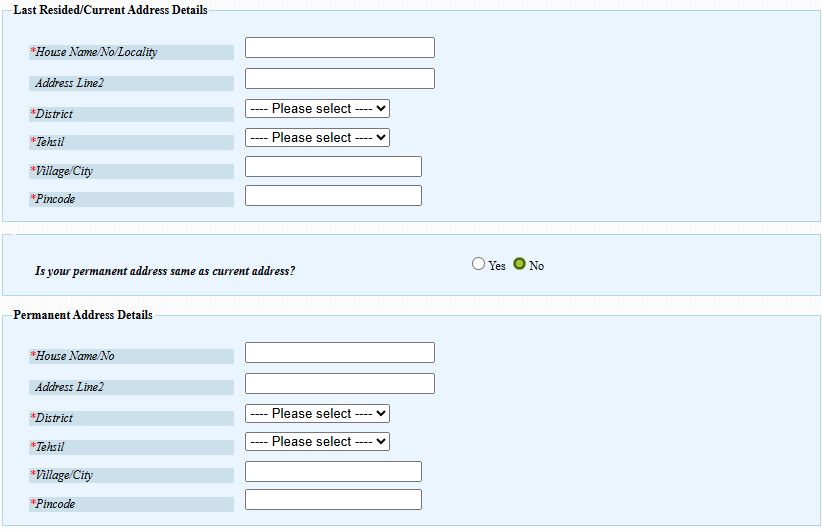This screenshot has height=529, width=822.
Task: Click the current address Village/City label
Action: (x=64, y=171)
